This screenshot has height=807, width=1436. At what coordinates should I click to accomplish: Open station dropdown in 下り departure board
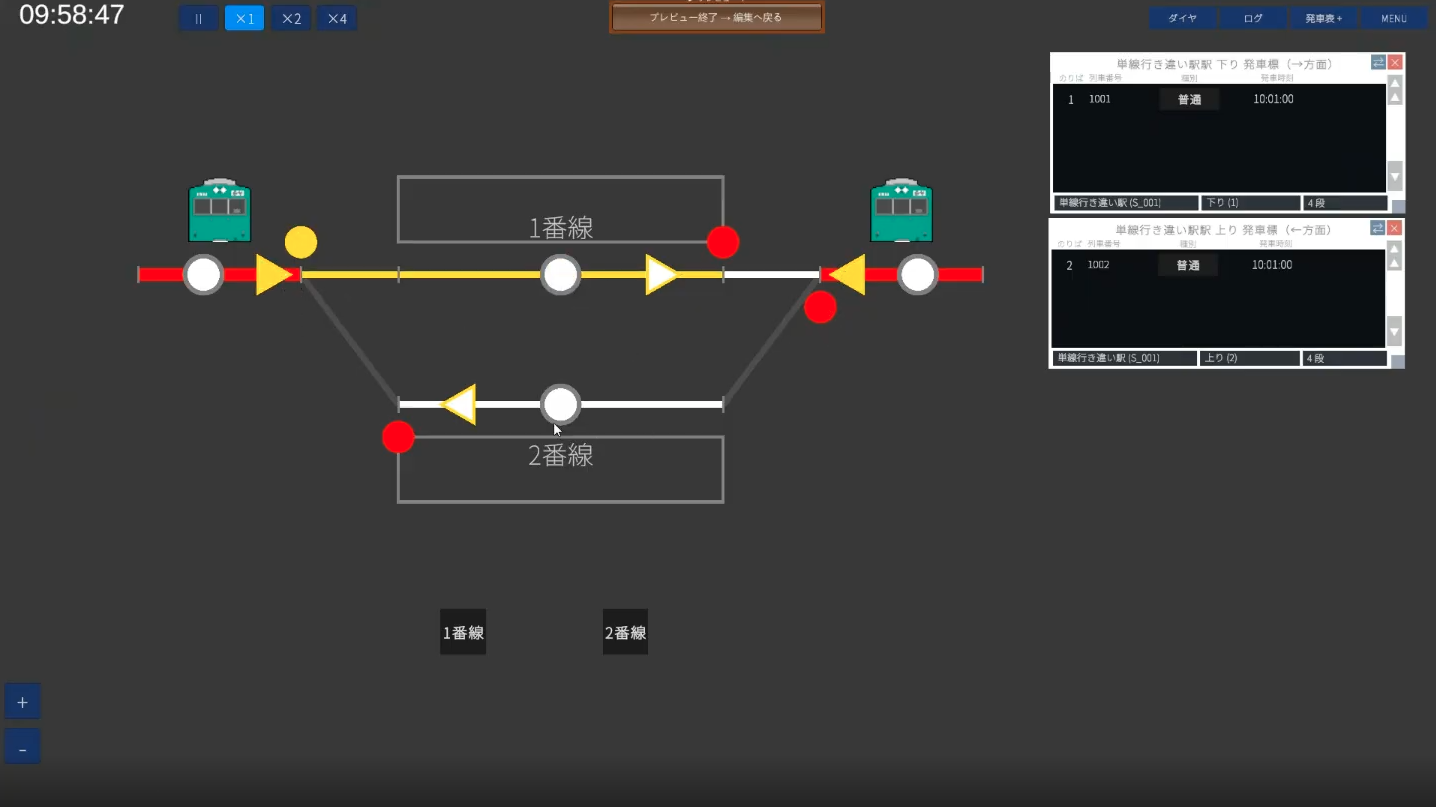coord(1126,203)
